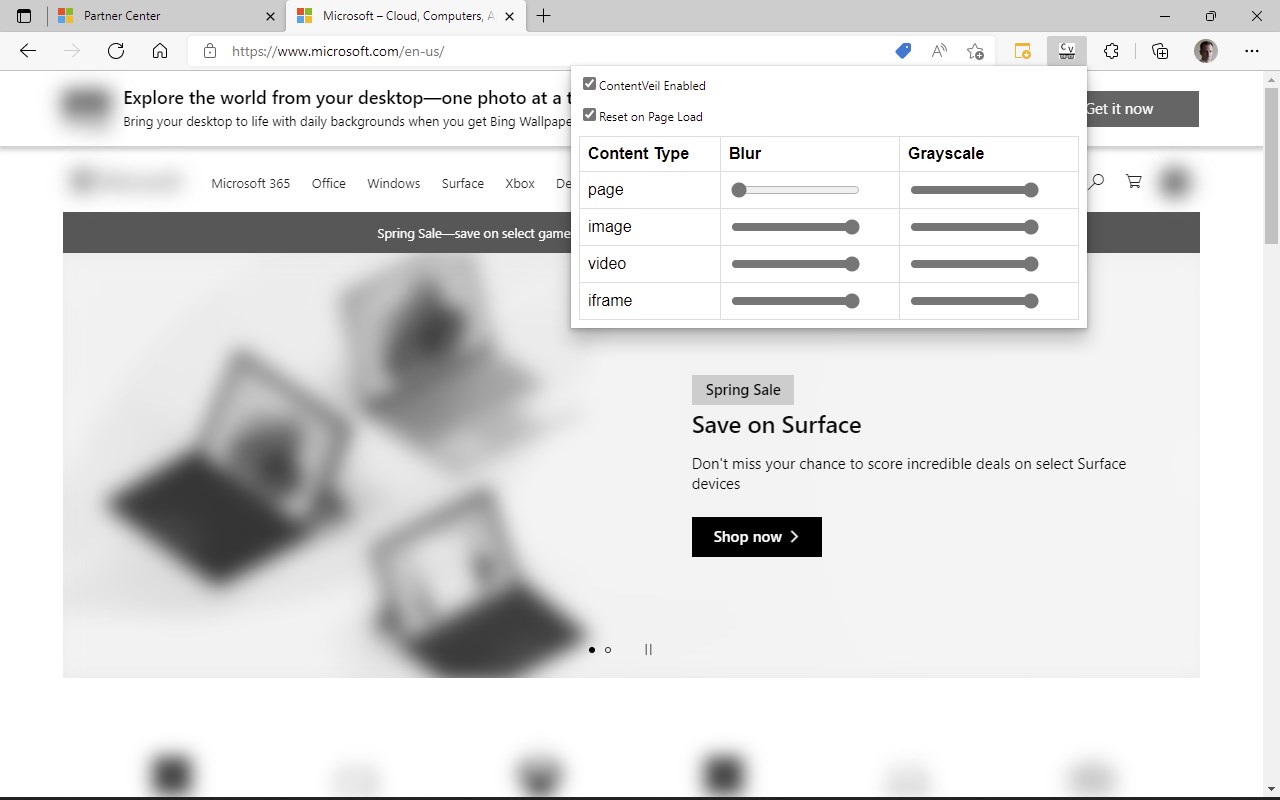Adjust the image Blur slider
The height and width of the screenshot is (800, 1280).
pos(795,227)
